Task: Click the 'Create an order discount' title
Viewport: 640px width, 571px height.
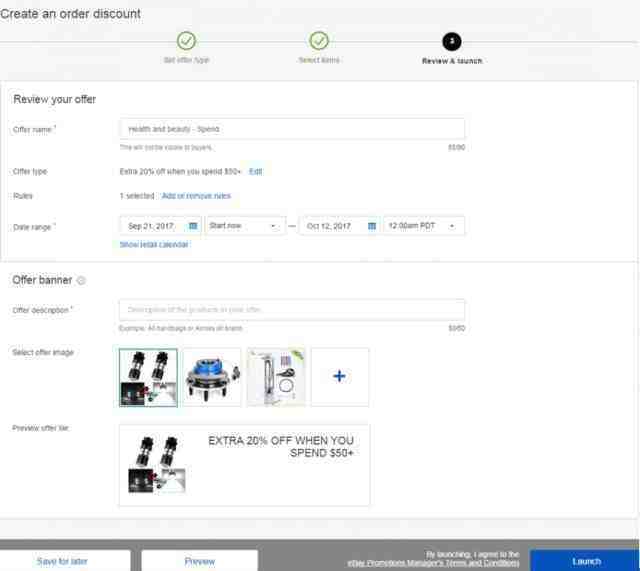Action: [71, 13]
